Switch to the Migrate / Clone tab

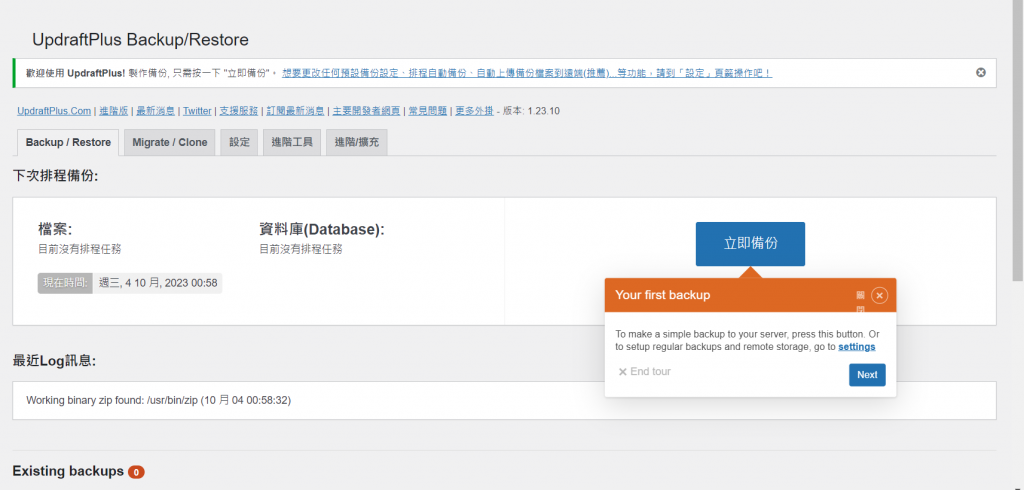pyautogui.click(x=170, y=142)
